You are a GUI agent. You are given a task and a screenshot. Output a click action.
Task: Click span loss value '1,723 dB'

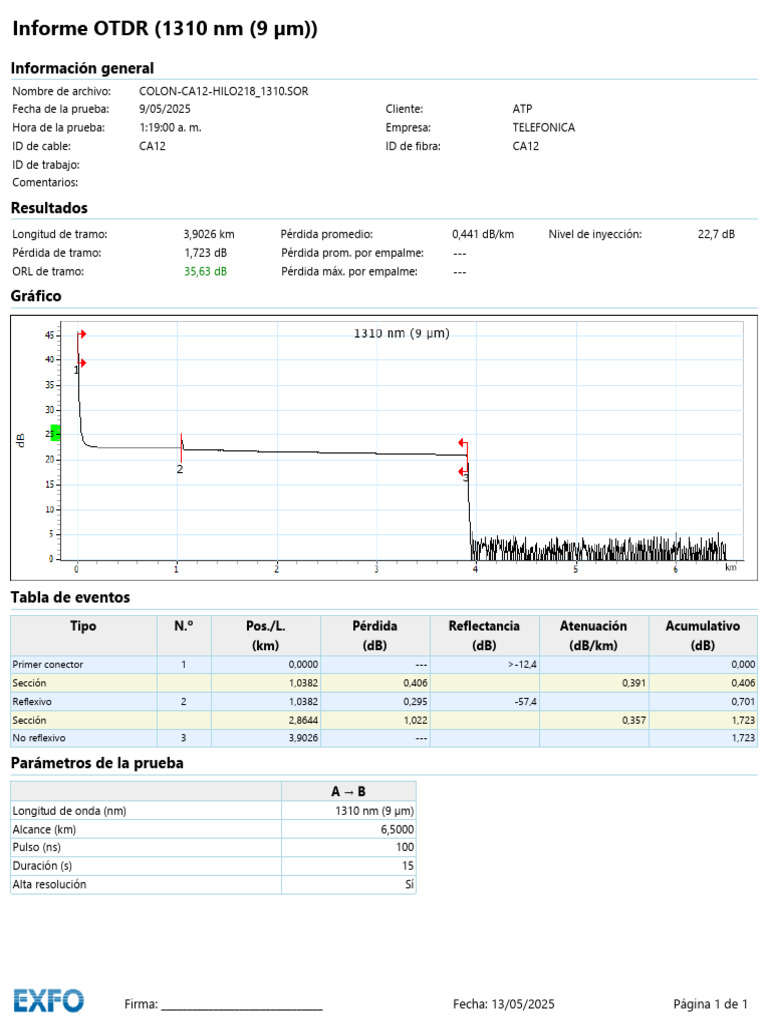pyautogui.click(x=205, y=253)
